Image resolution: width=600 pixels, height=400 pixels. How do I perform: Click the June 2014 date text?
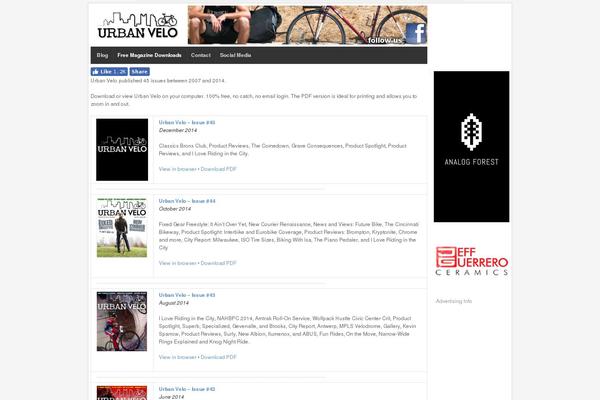171,397
